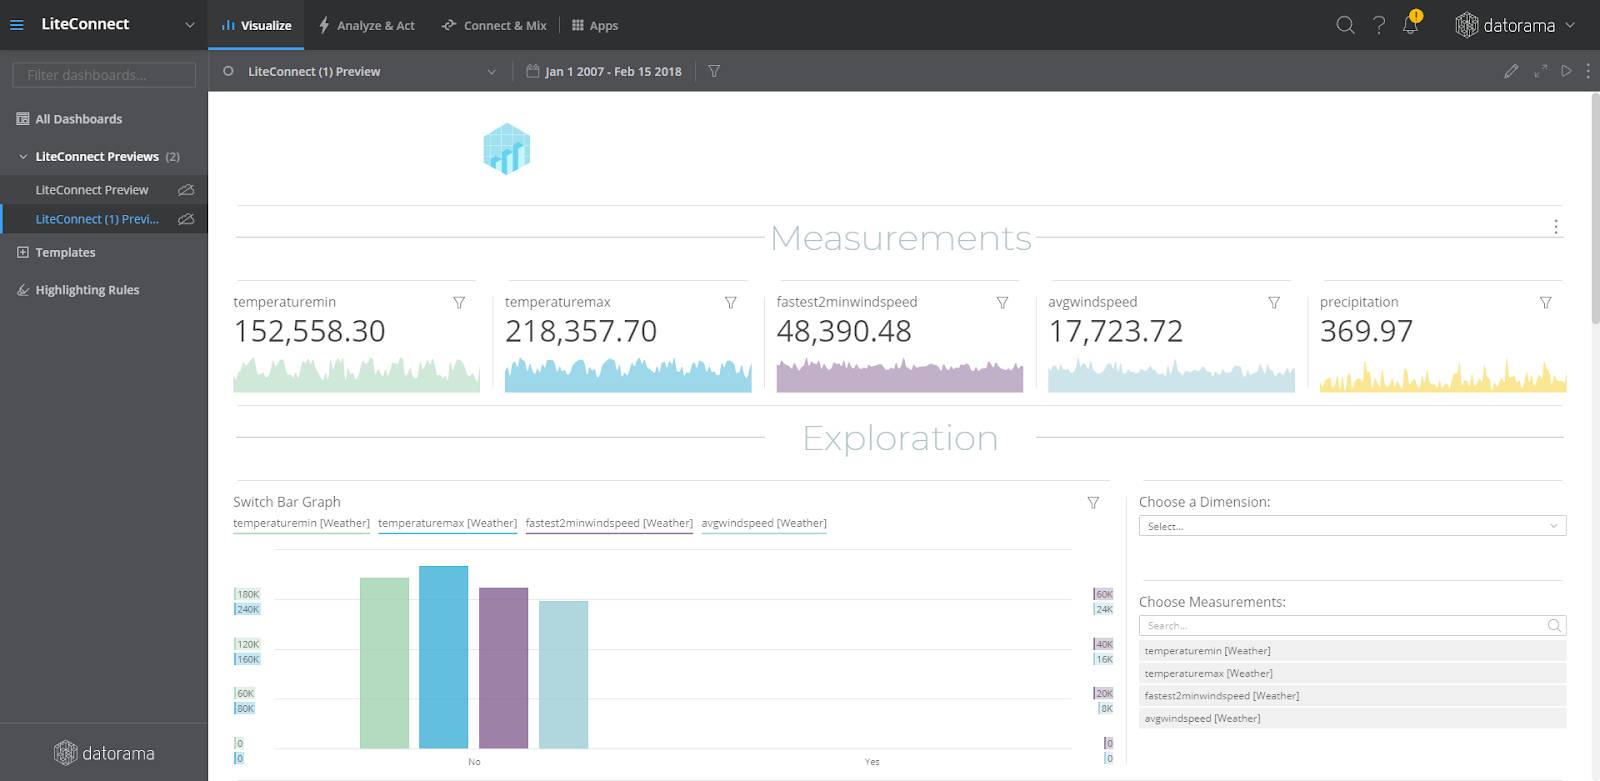Toggle sharing icon next to LiteConnect Preview

(x=186, y=190)
